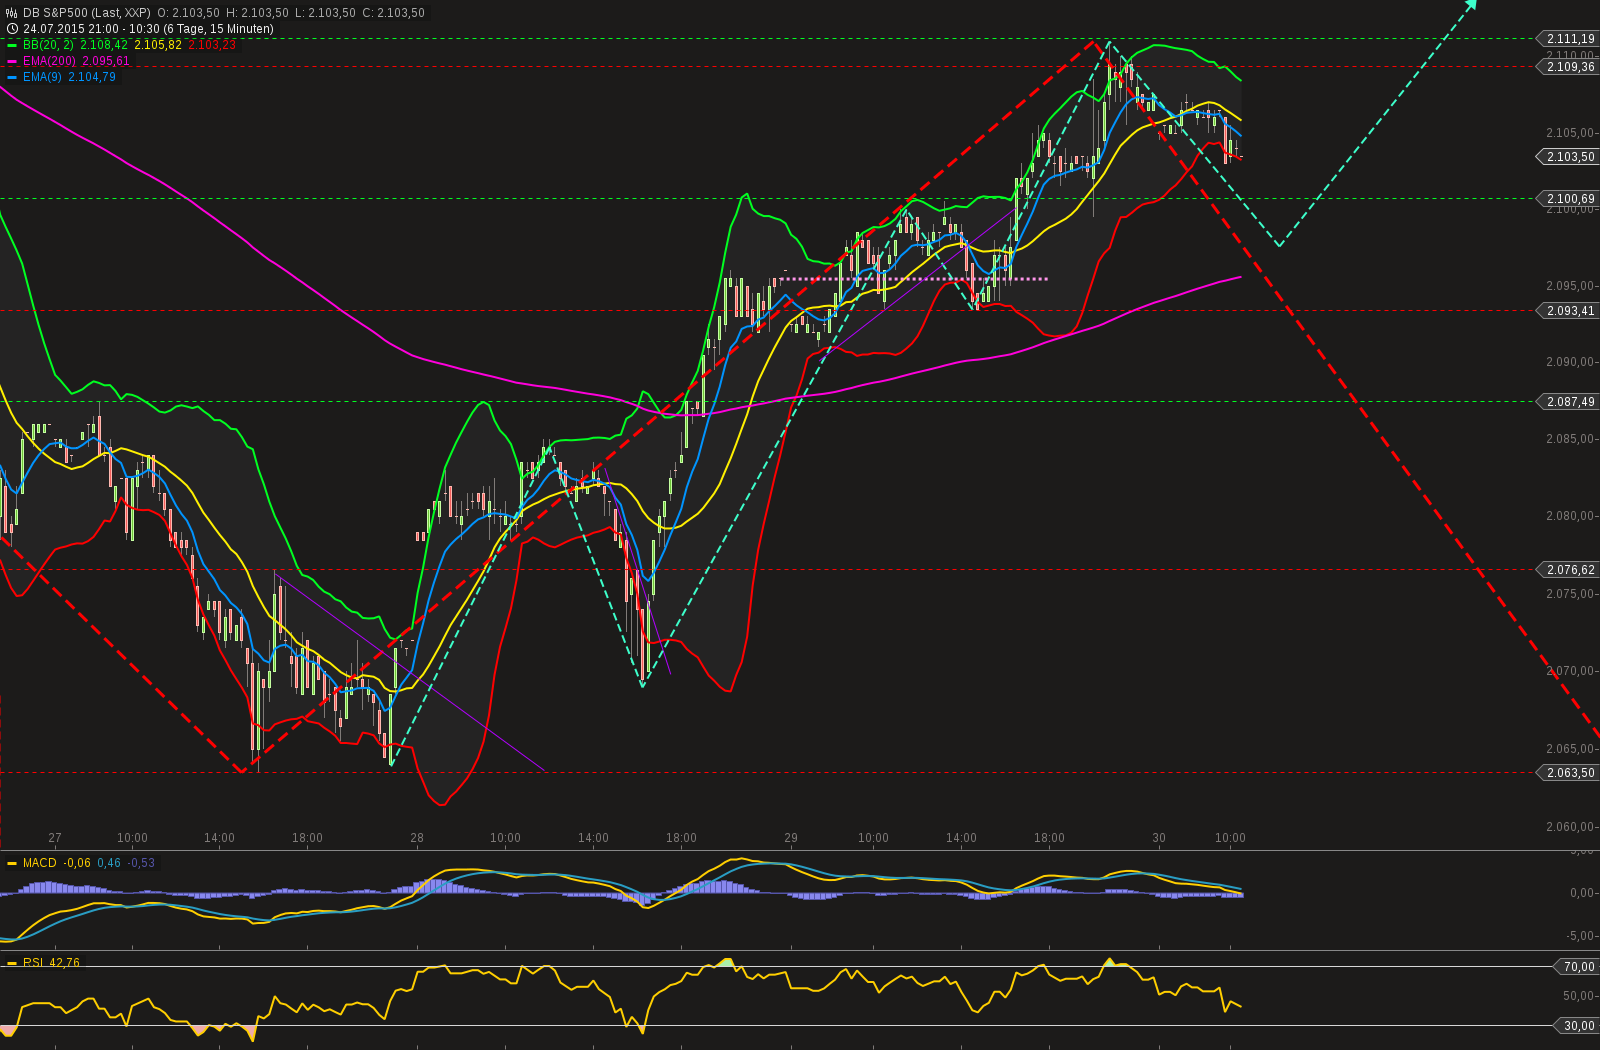Click the 2.109,36 price level marker
The width and height of the screenshot is (1600, 1050).
click(1569, 67)
